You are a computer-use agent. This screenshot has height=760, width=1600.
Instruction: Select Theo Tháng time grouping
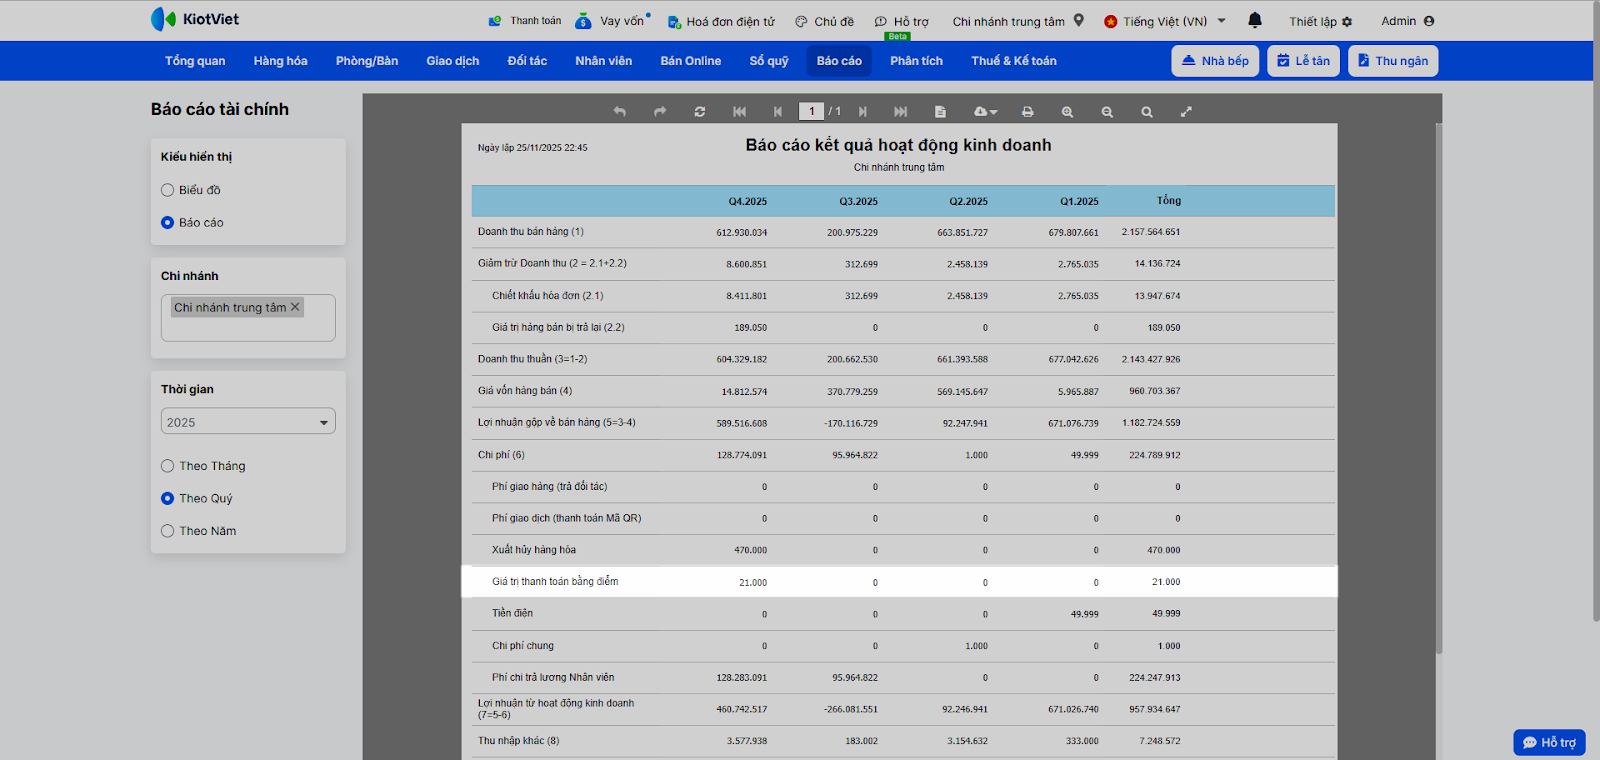pos(168,466)
